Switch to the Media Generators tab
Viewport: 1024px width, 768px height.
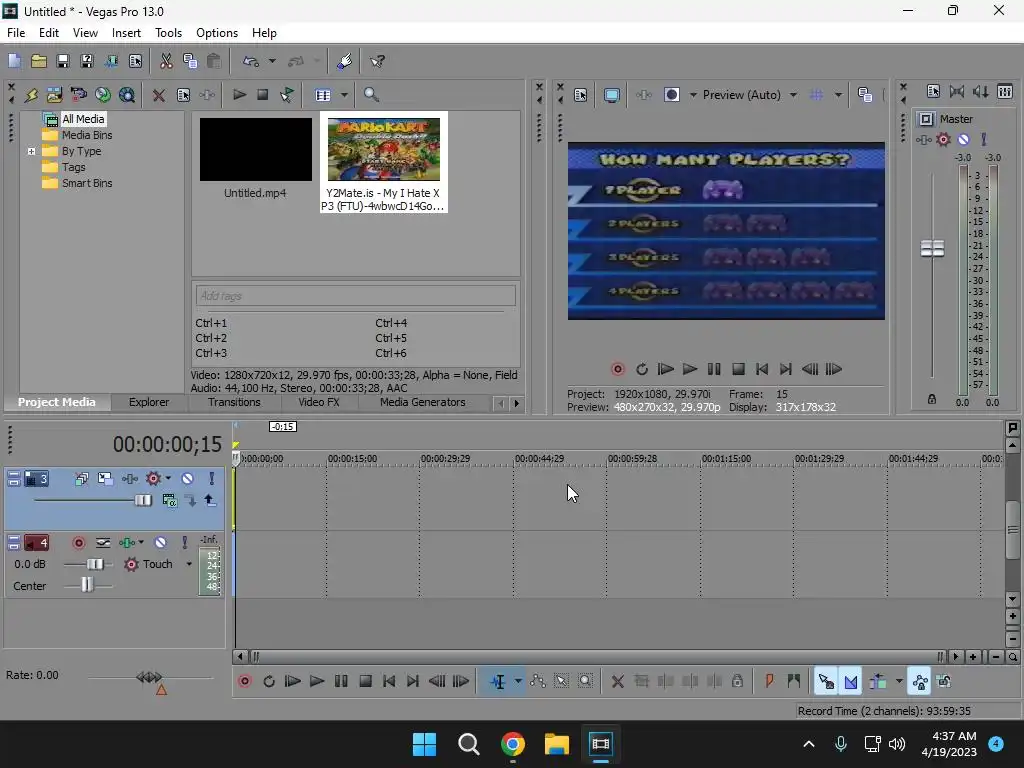[x=423, y=402]
